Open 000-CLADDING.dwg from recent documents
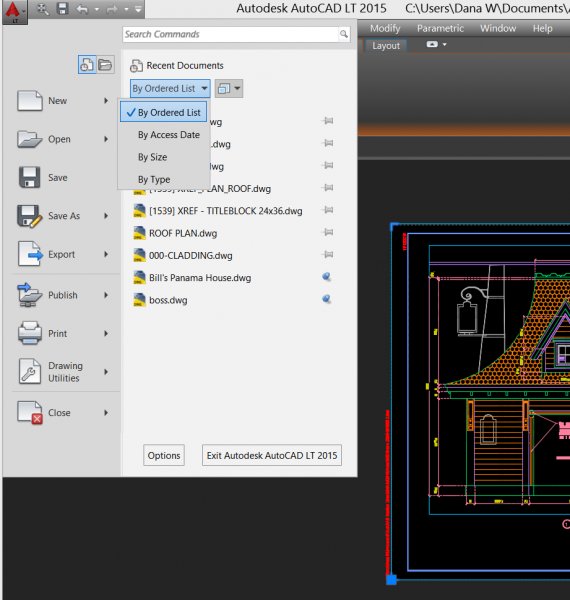This screenshot has height=600, width=570. [x=191, y=255]
